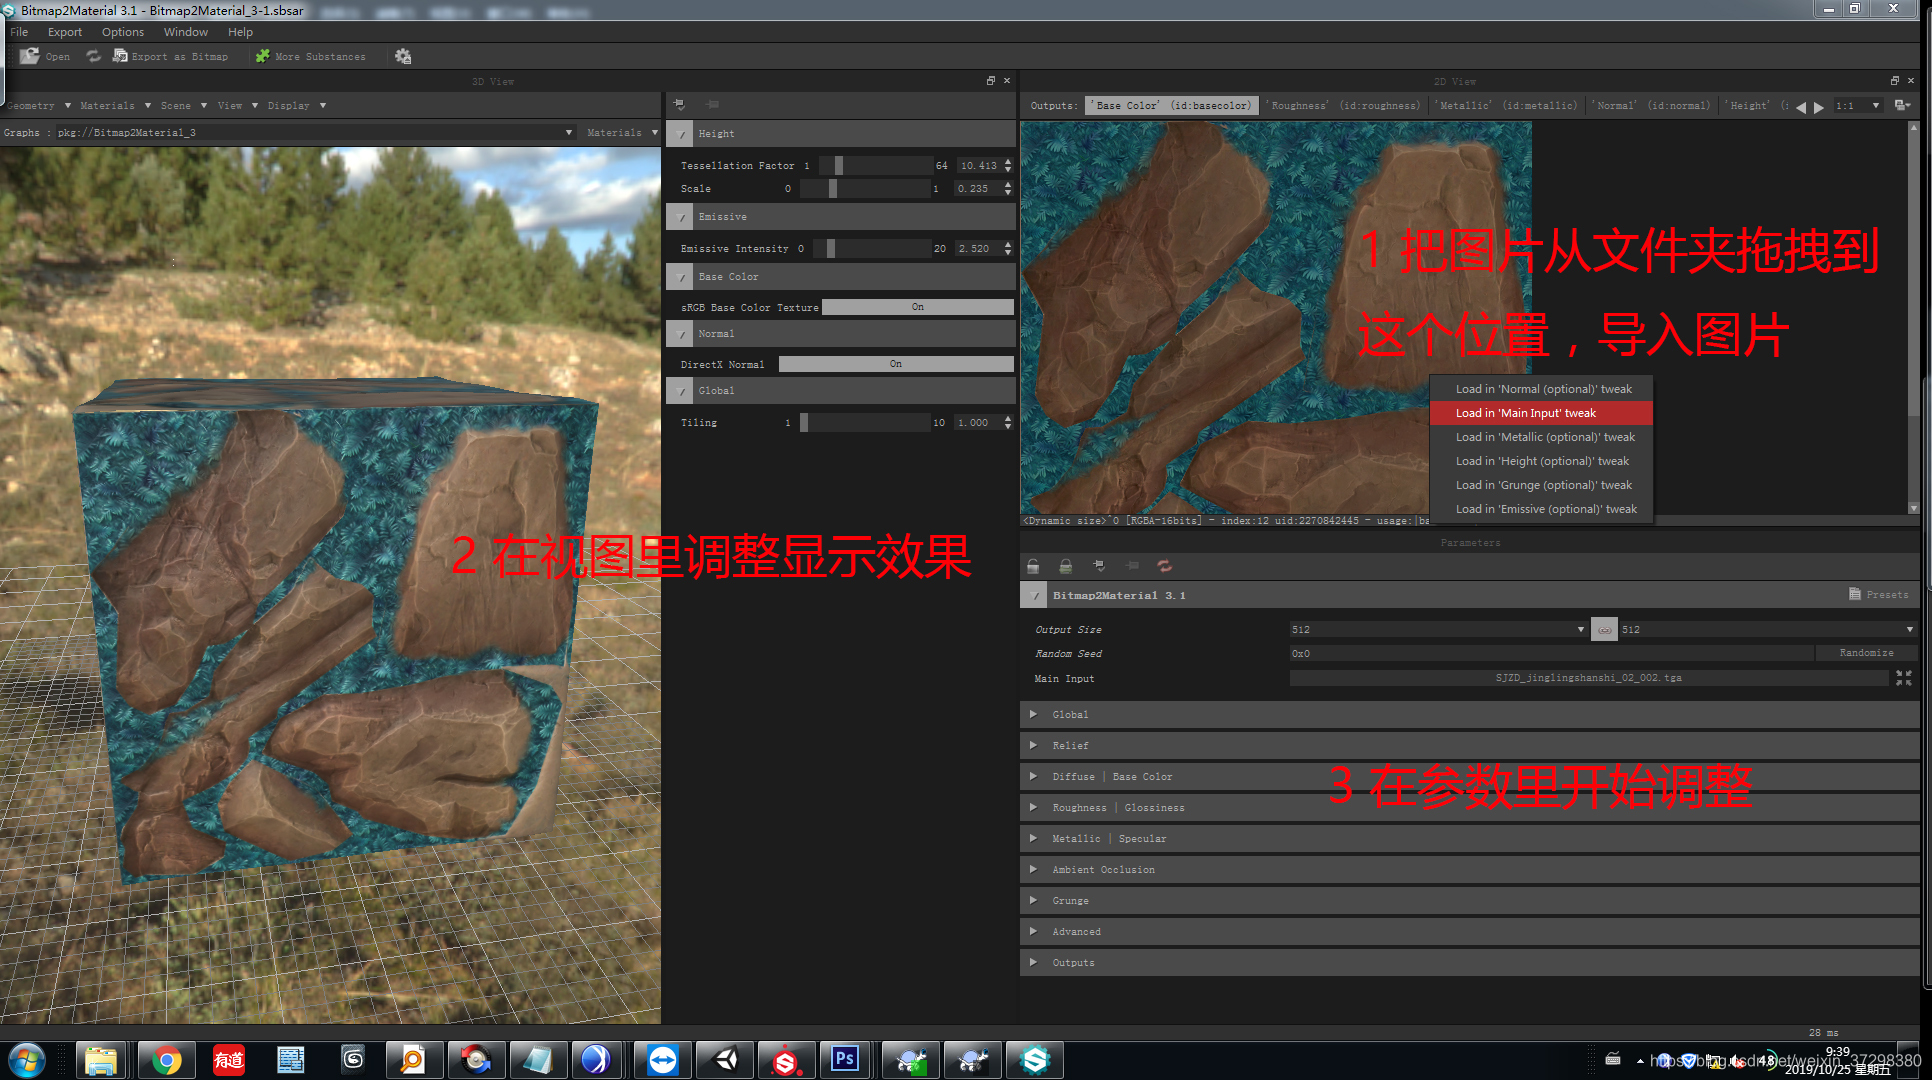
Task: Open the Graphs pkg://Bitmap2Material_3 dropdown
Action: (x=568, y=132)
